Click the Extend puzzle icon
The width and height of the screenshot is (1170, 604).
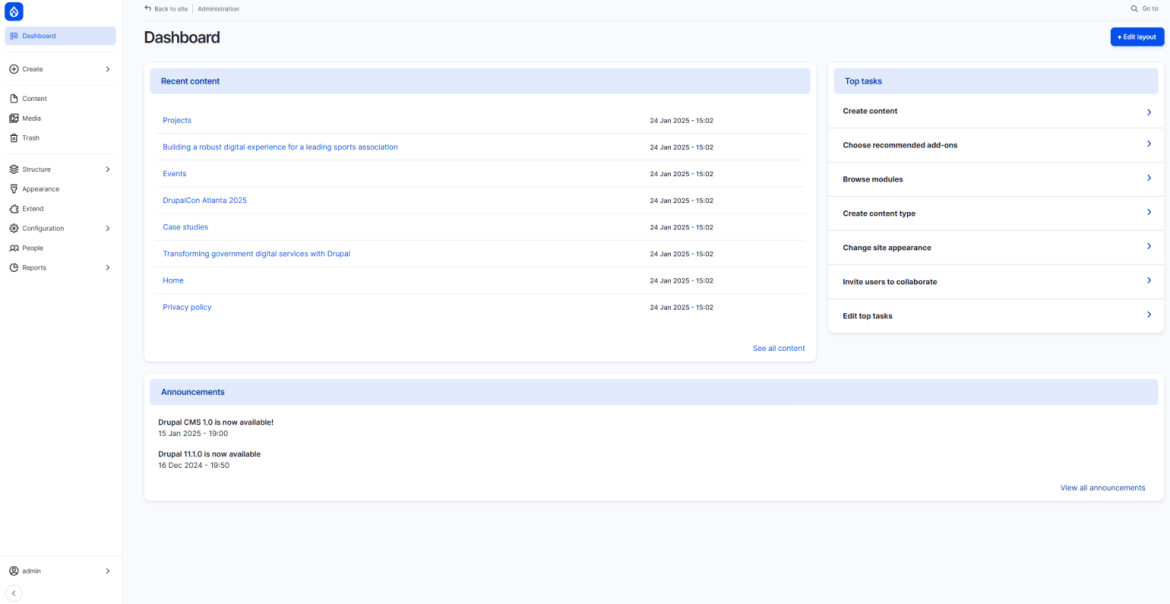pyautogui.click(x=14, y=209)
